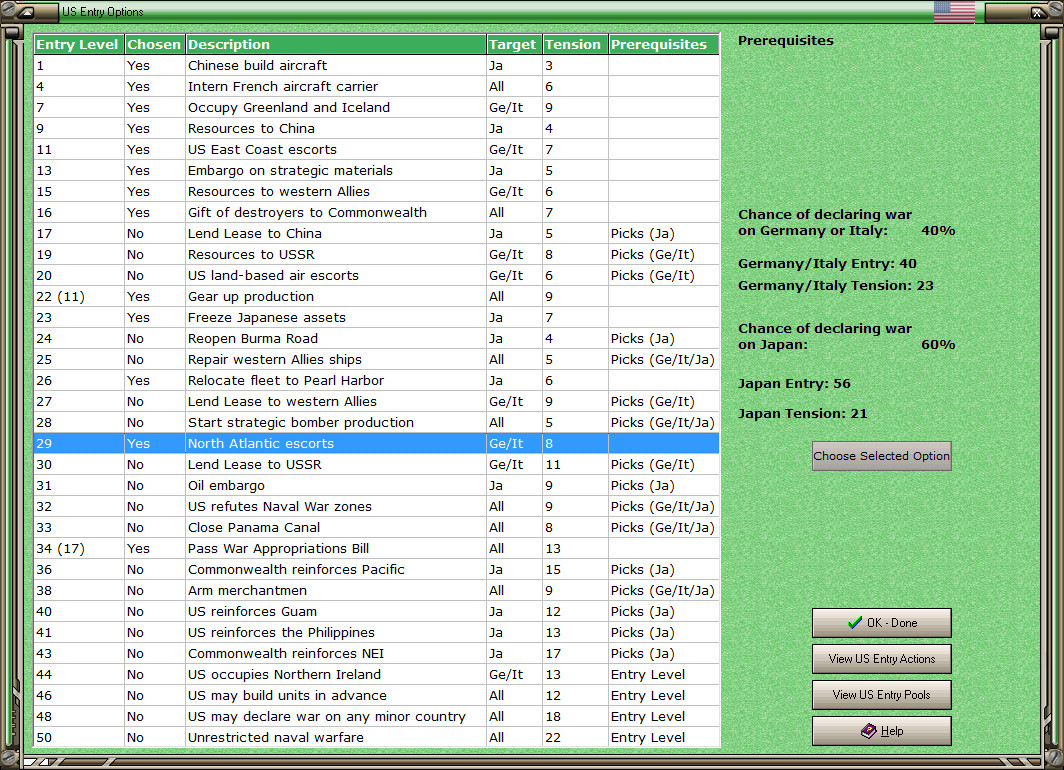Select Oil embargo row
Viewport: 1064px width, 770px height.
click(377, 486)
